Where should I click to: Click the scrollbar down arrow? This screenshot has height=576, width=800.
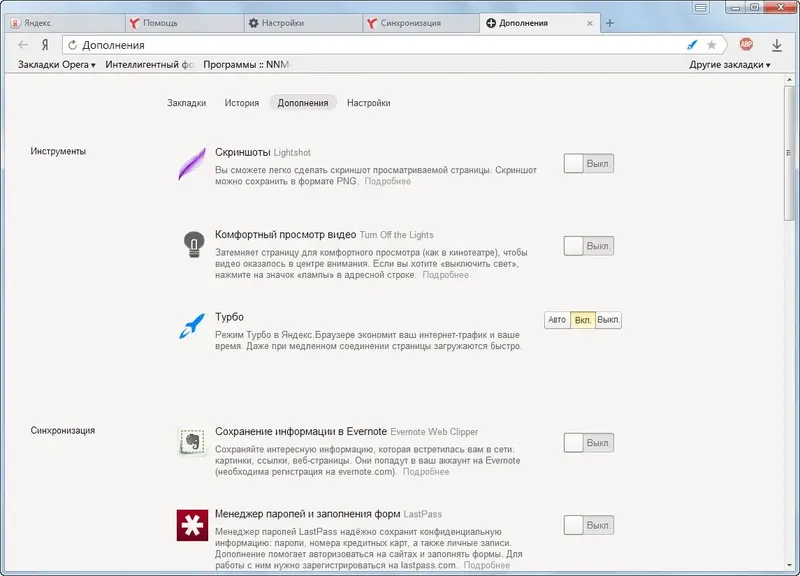point(789,565)
